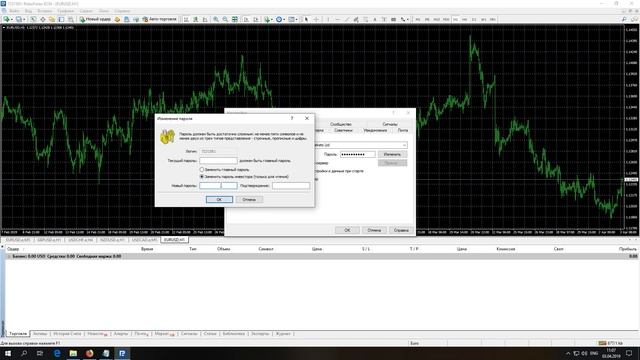Click the Tile Windows icon
Viewport: 640px width, 360px height.
235,19
